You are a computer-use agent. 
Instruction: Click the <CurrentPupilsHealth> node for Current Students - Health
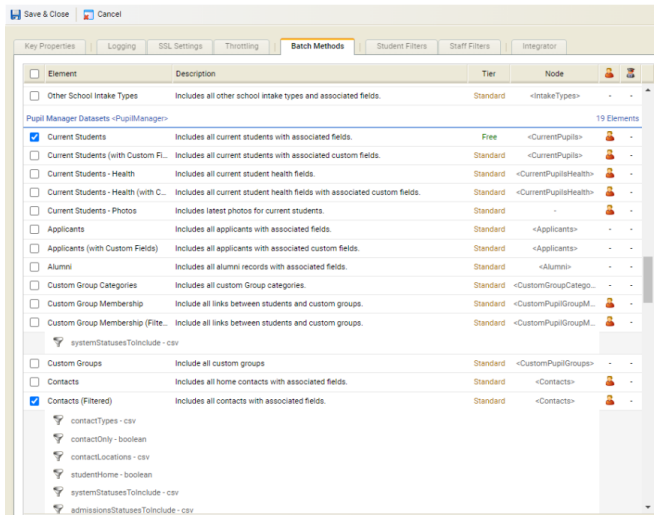555,174
